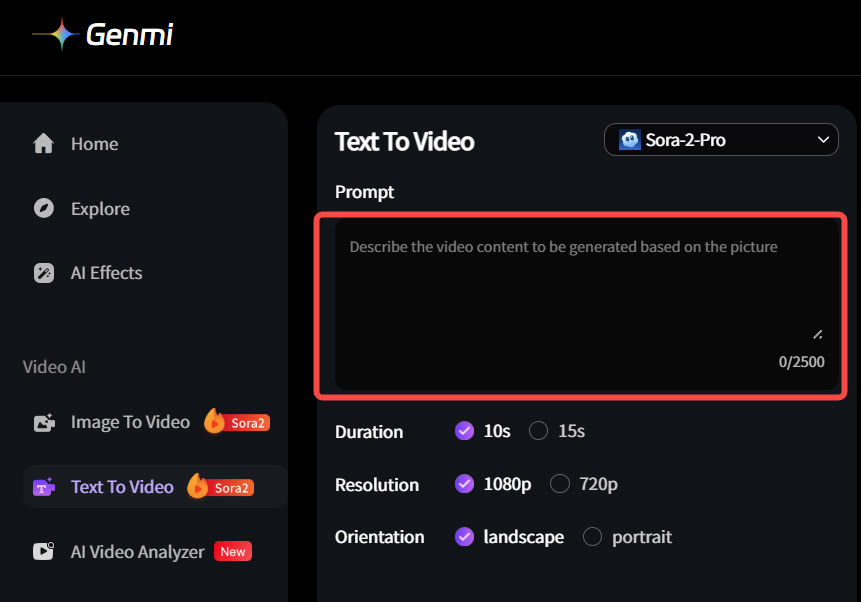This screenshot has height=602, width=861.
Task: Open the AI Video Analyzer video icon
Action: pos(44,551)
